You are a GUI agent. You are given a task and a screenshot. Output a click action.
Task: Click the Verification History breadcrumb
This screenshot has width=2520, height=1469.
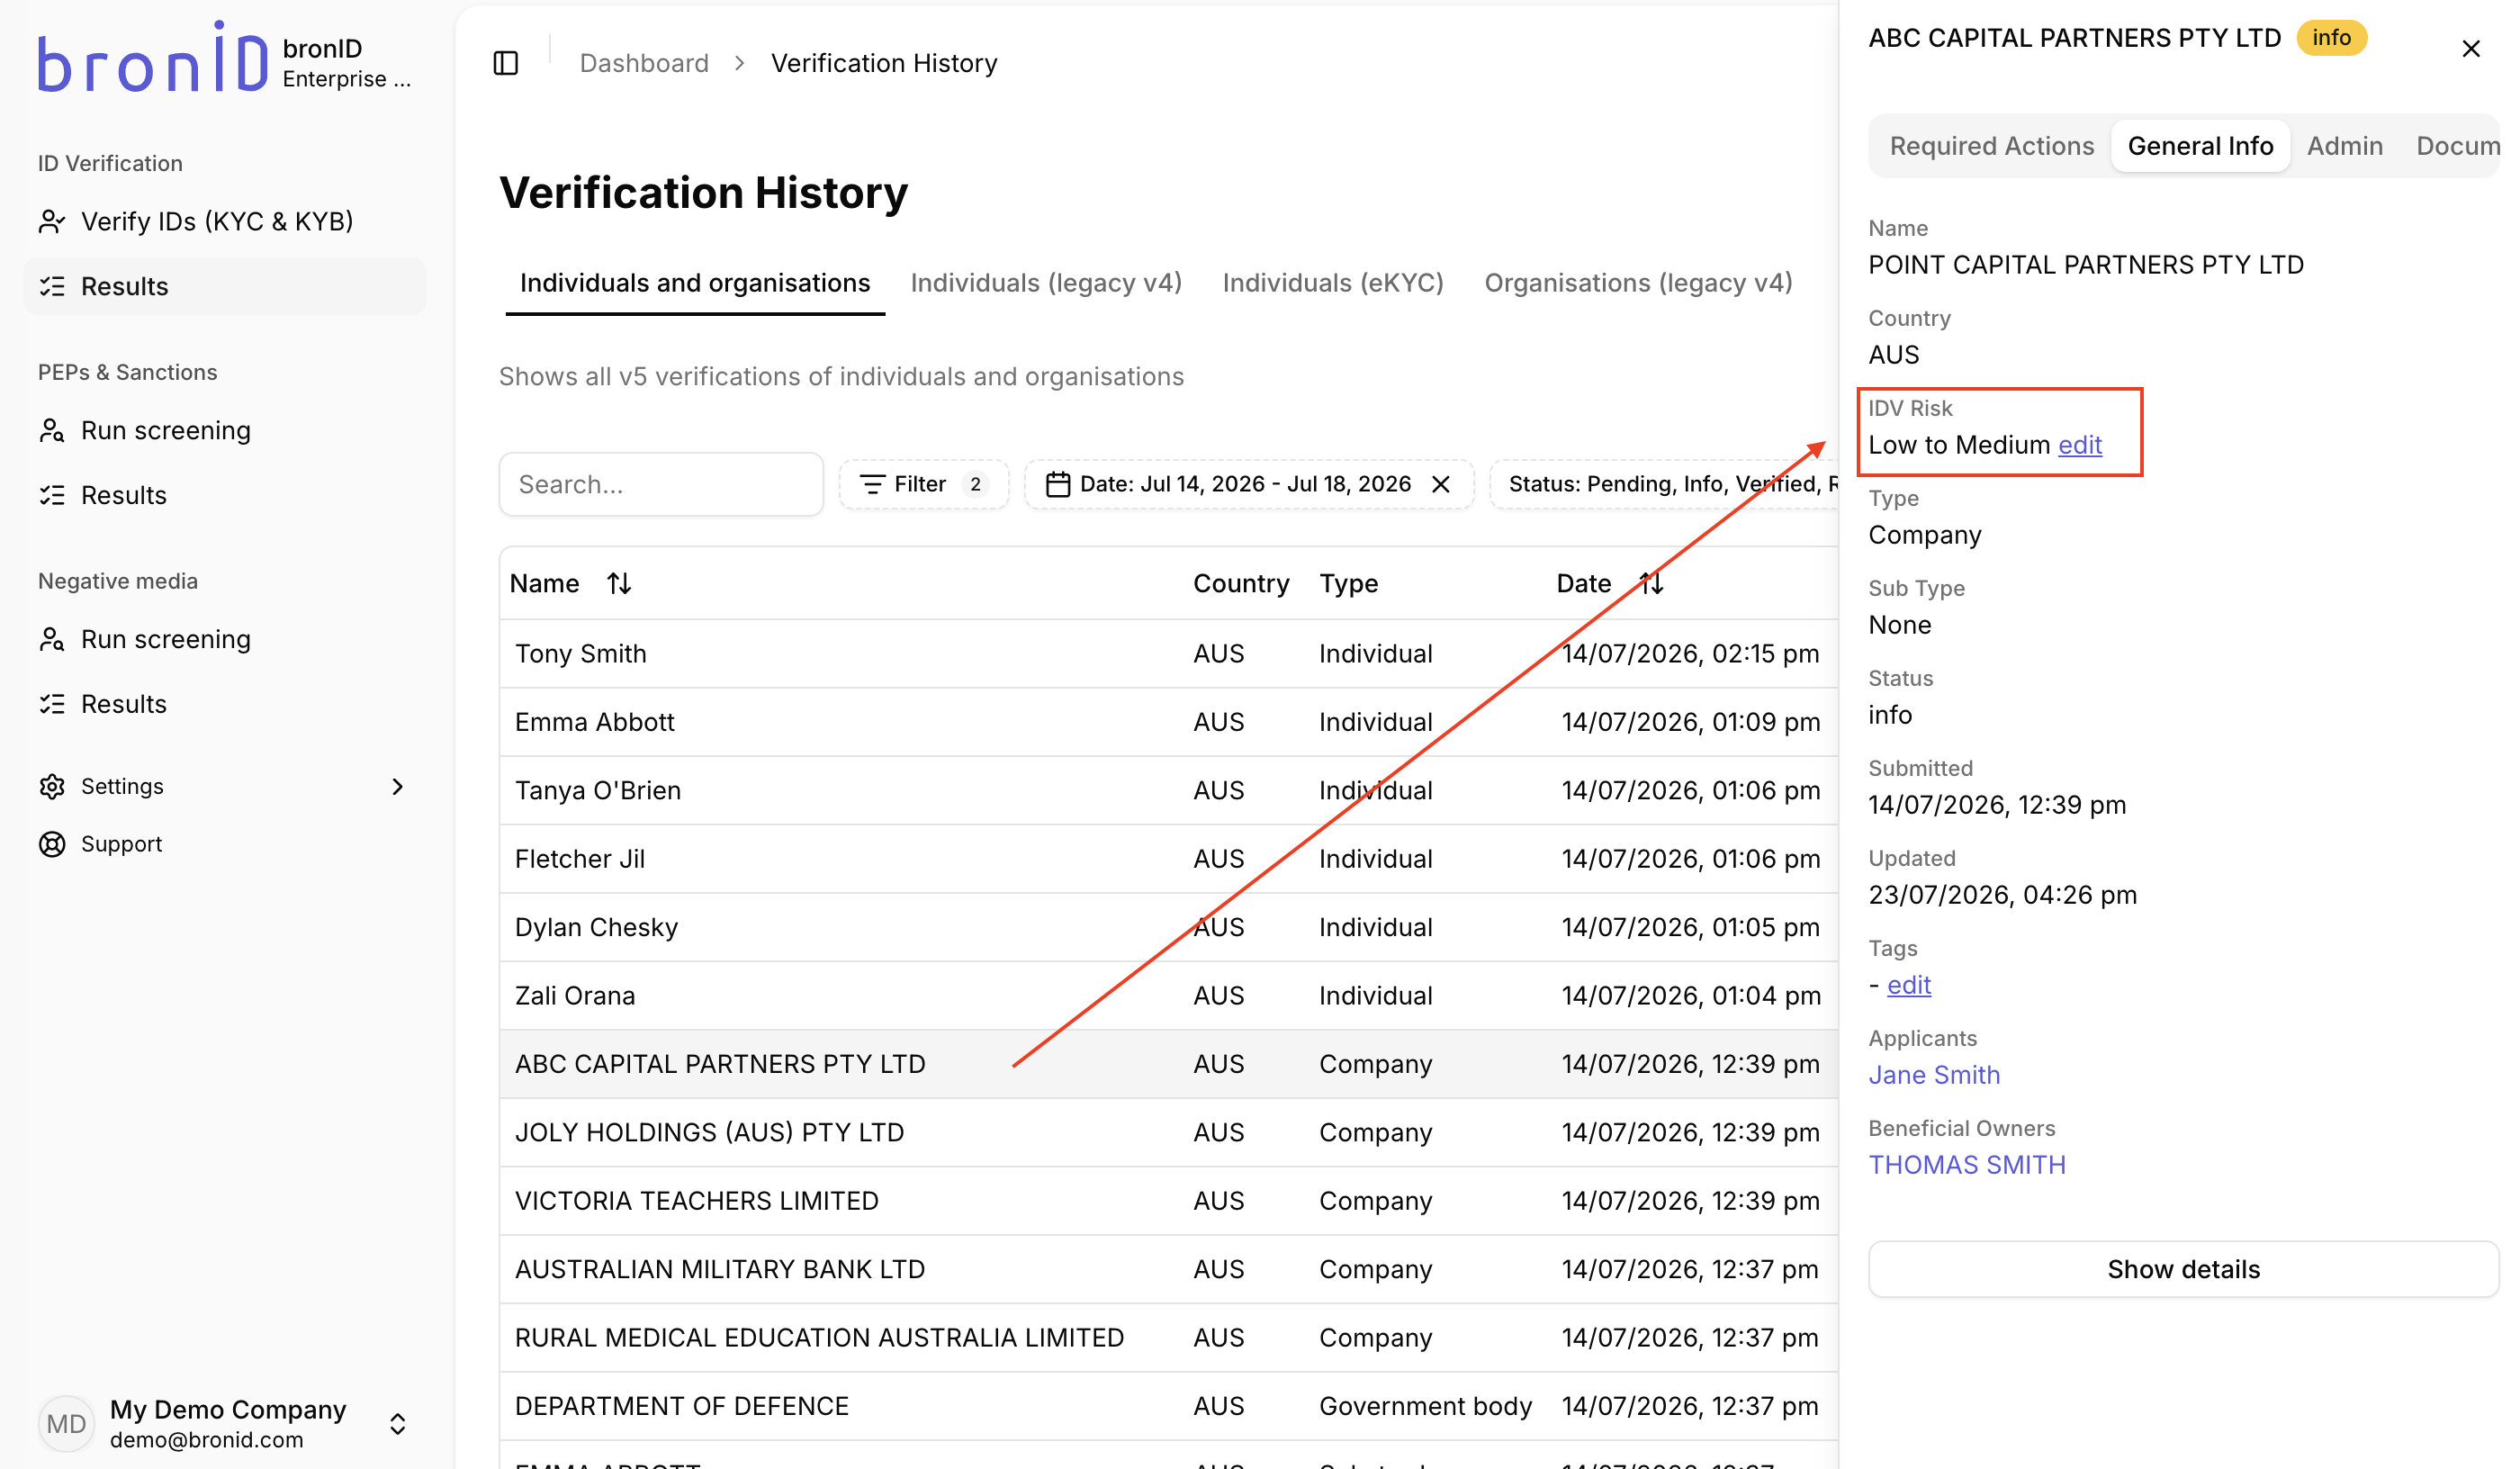884,63
